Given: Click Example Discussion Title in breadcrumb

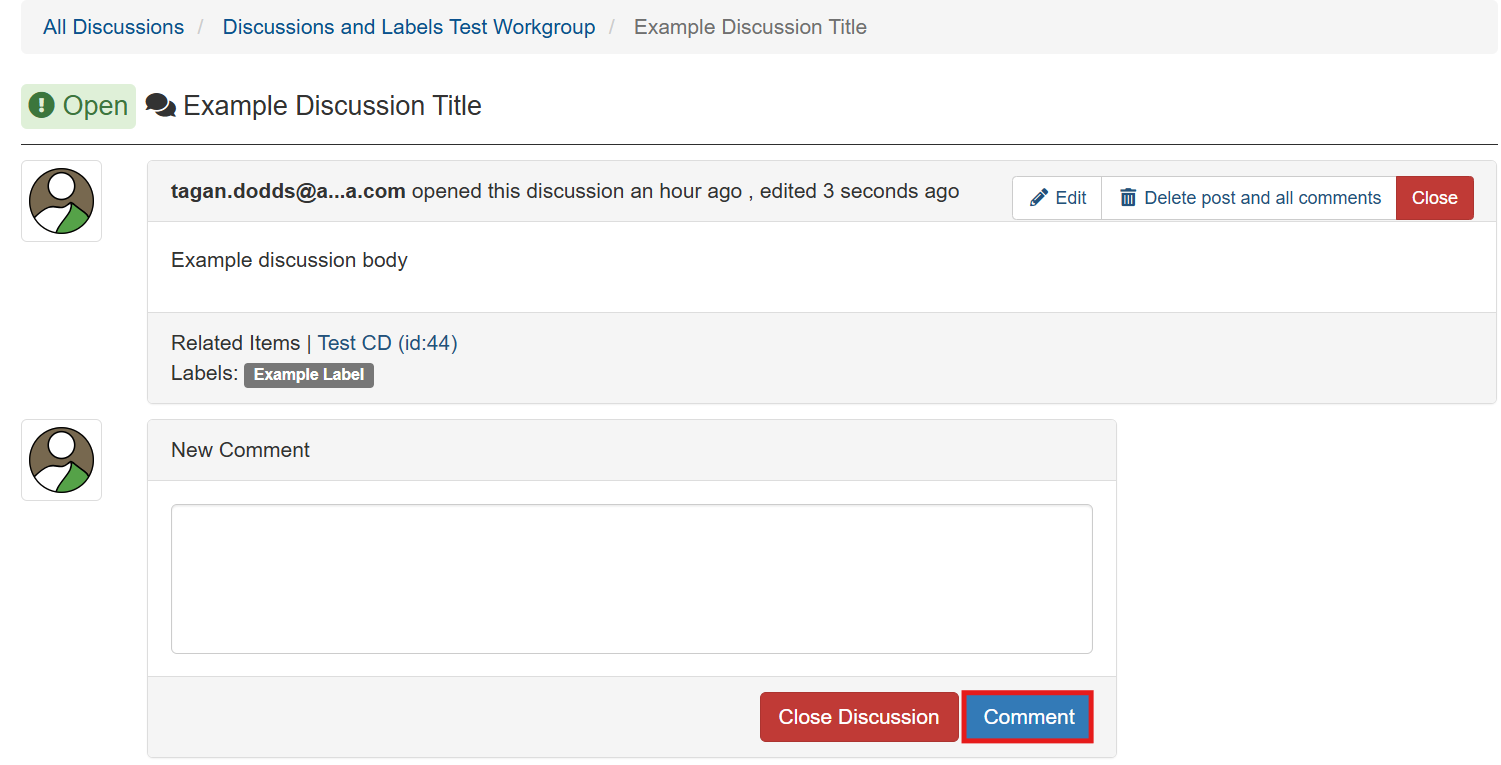Looking at the screenshot, I should (750, 27).
